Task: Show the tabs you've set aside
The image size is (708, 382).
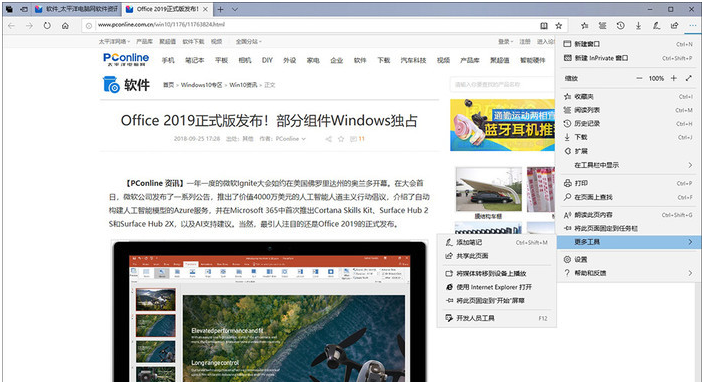Action: (9, 9)
